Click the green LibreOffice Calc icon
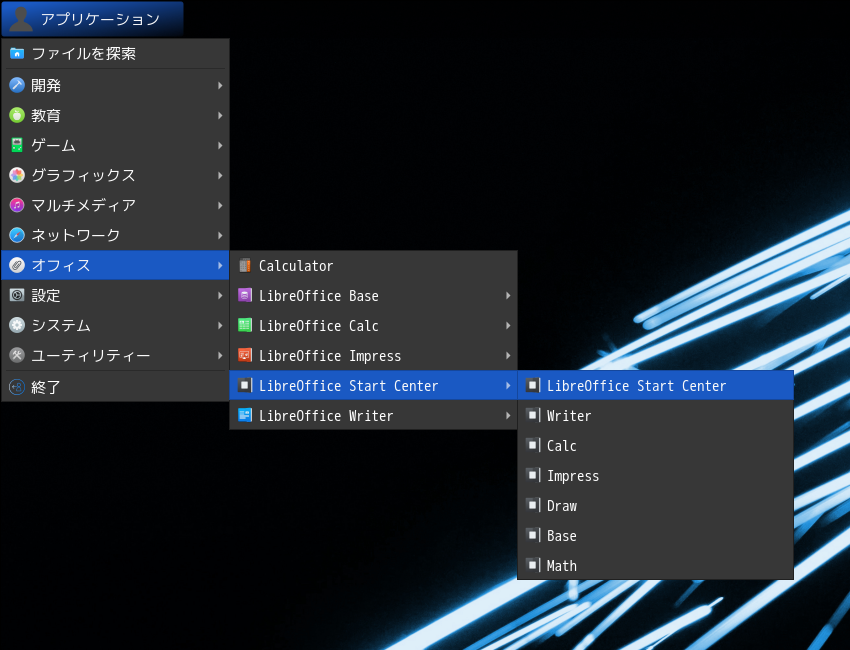This screenshot has height=650, width=850. pyautogui.click(x=245, y=325)
